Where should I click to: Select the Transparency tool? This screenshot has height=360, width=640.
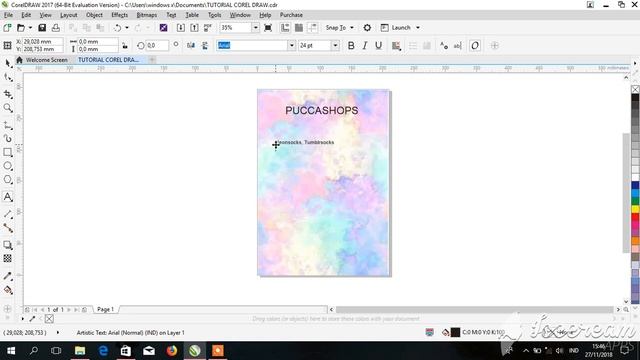[8, 259]
